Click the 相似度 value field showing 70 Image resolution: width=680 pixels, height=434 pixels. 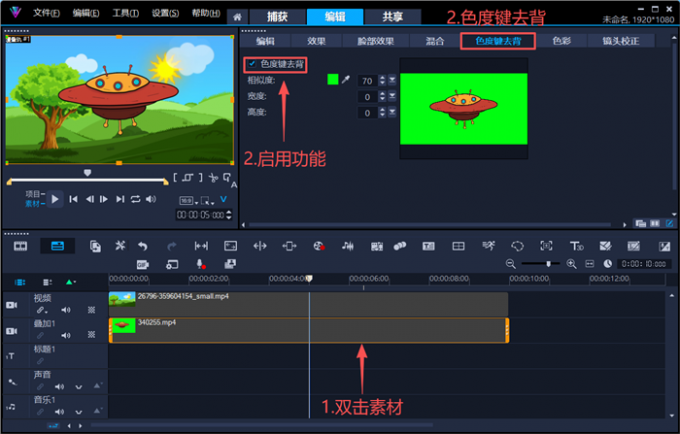(x=367, y=81)
